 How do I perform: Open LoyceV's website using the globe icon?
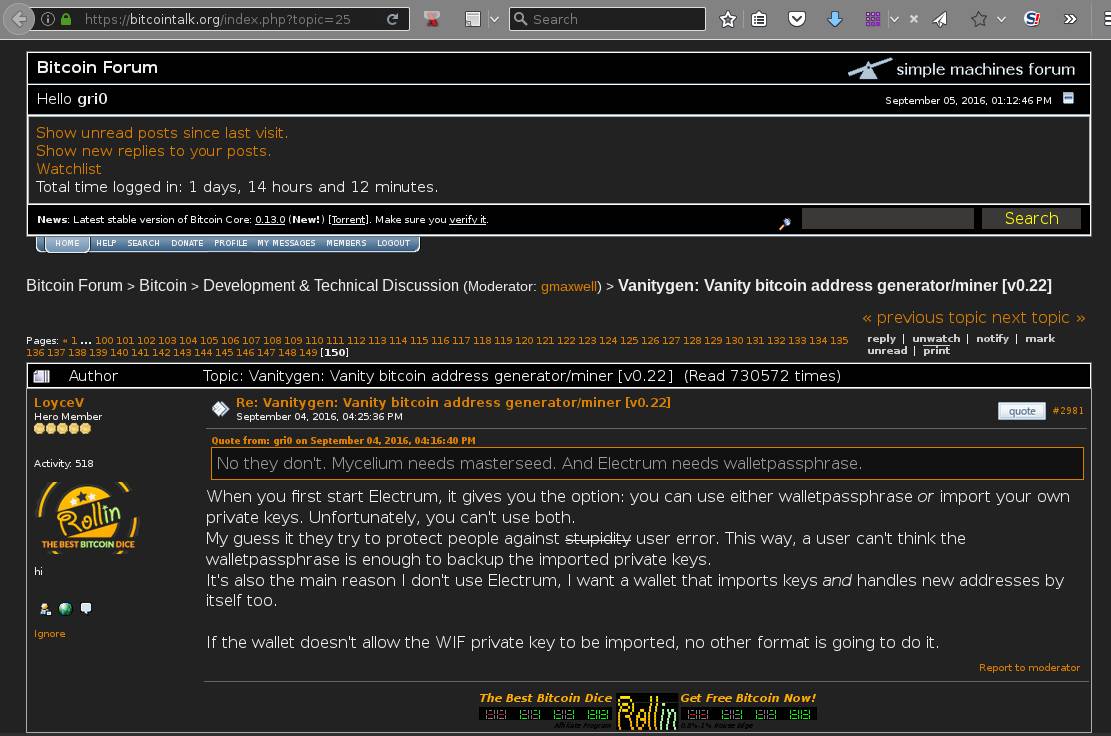click(x=64, y=608)
